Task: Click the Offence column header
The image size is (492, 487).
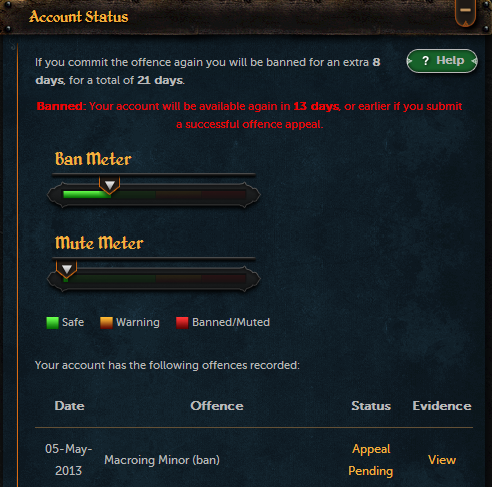Action: [x=217, y=406]
